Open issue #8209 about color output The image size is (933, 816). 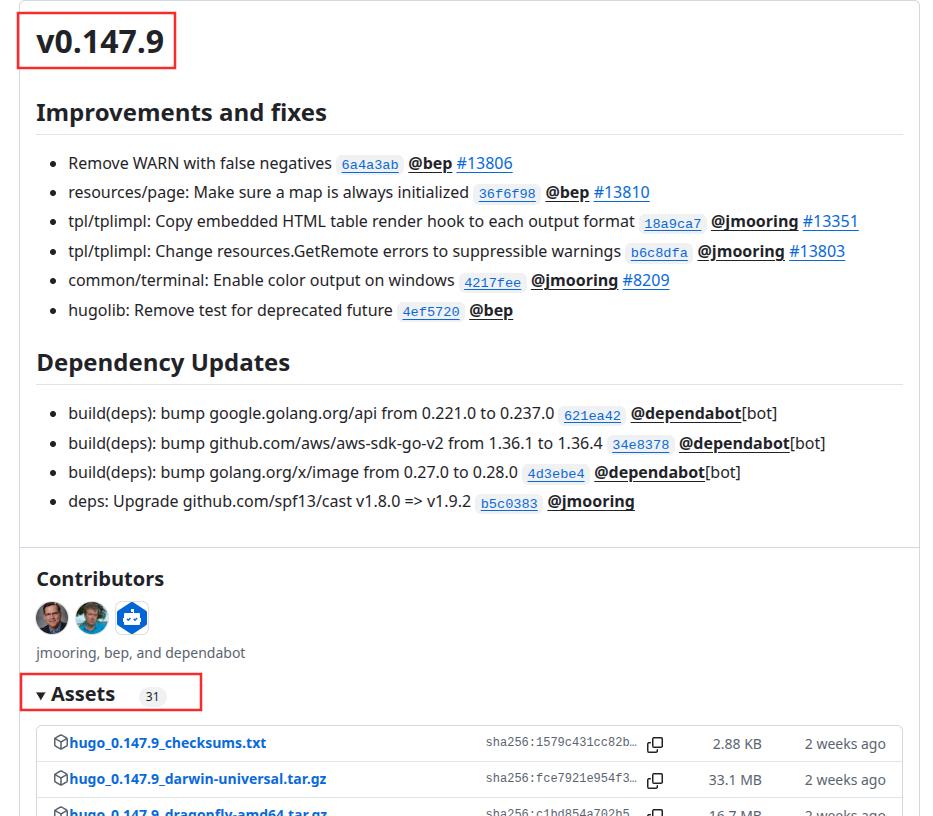pos(646,281)
